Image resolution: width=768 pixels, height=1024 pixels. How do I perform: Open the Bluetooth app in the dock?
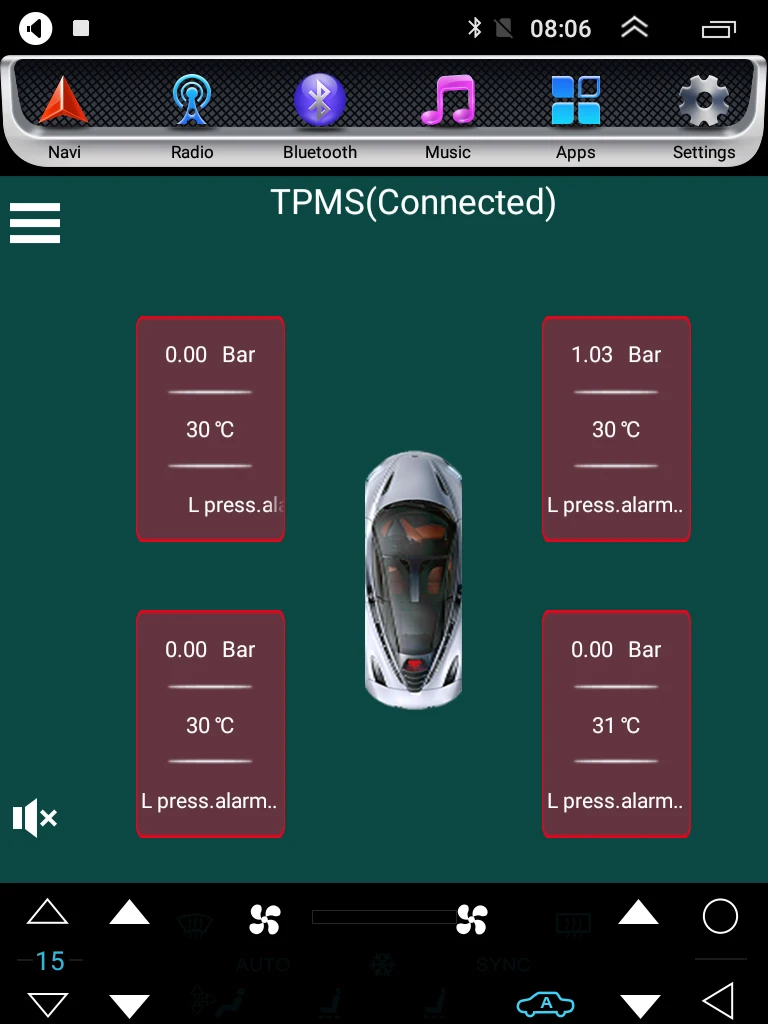point(320,118)
